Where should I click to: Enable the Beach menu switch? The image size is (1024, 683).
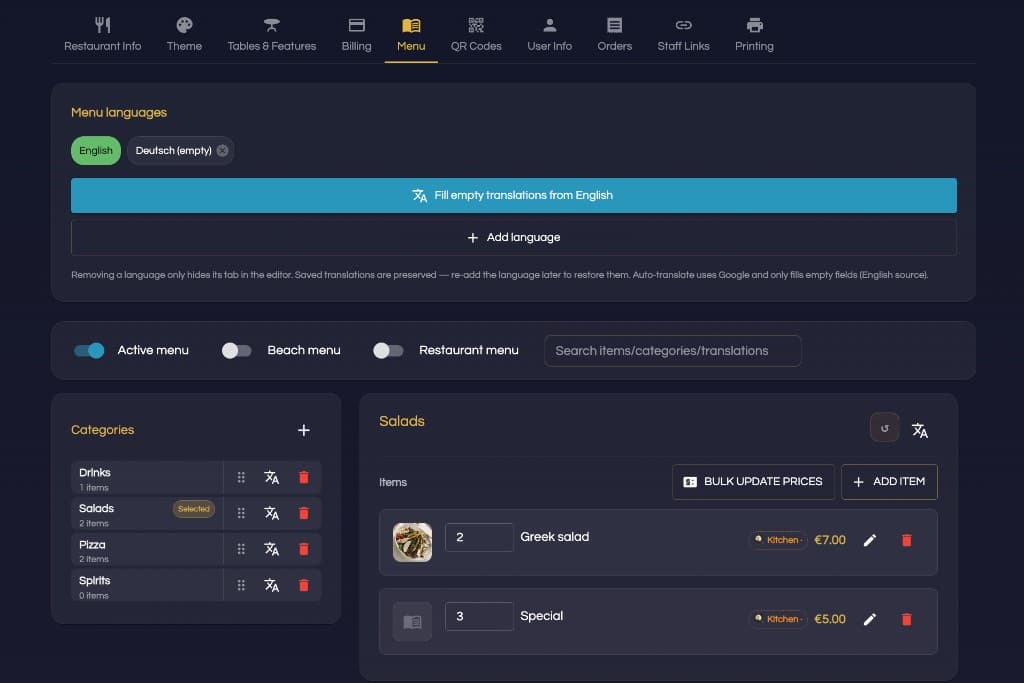236,351
